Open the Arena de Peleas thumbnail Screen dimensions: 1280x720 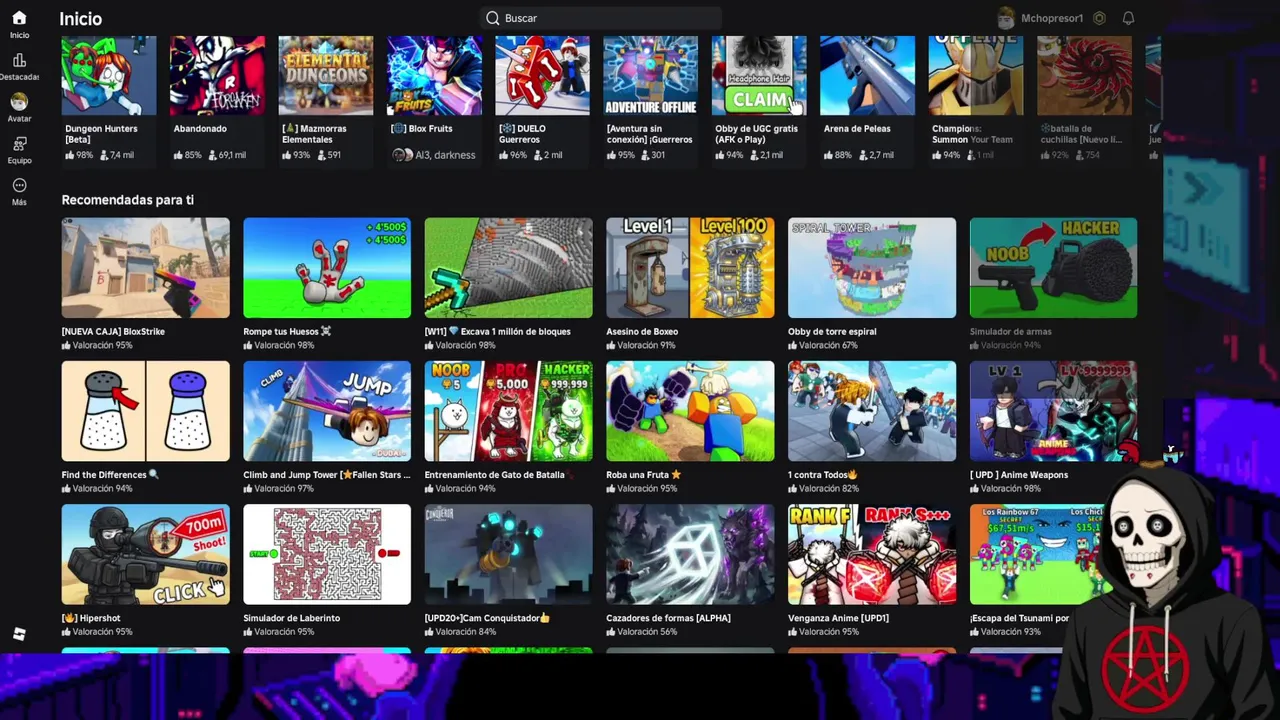point(868,75)
